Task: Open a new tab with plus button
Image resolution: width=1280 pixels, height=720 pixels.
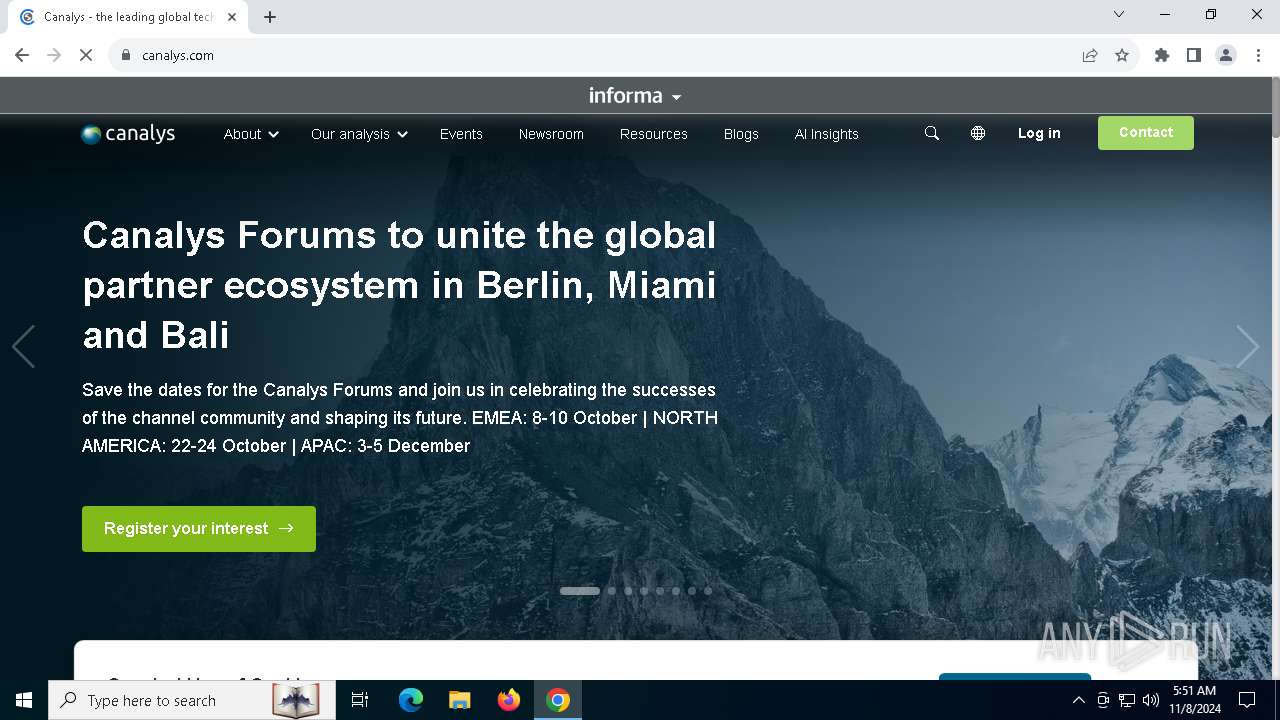Action: (270, 17)
